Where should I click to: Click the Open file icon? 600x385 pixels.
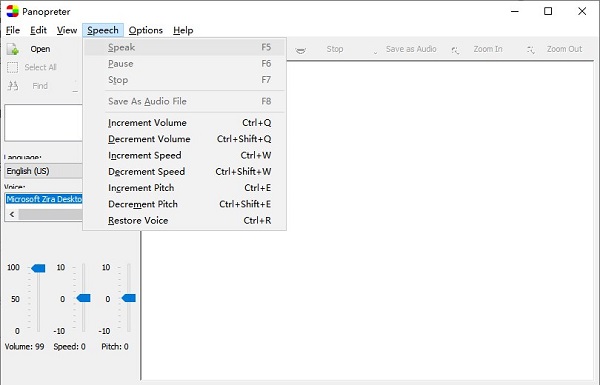coord(13,49)
